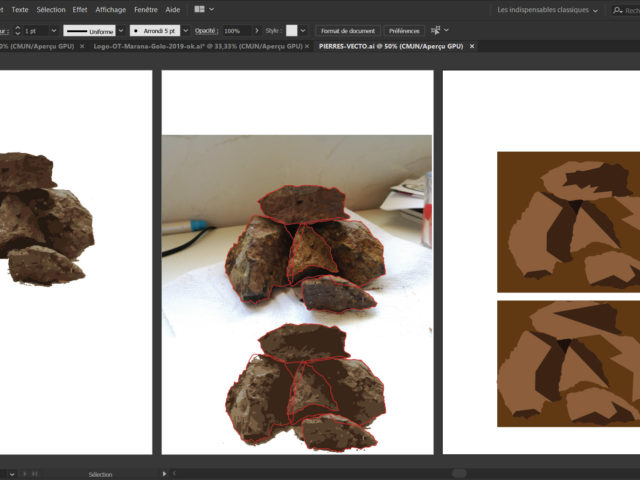This screenshot has height=480, width=640.
Task: Click the Style swatch box
Action: (x=292, y=31)
